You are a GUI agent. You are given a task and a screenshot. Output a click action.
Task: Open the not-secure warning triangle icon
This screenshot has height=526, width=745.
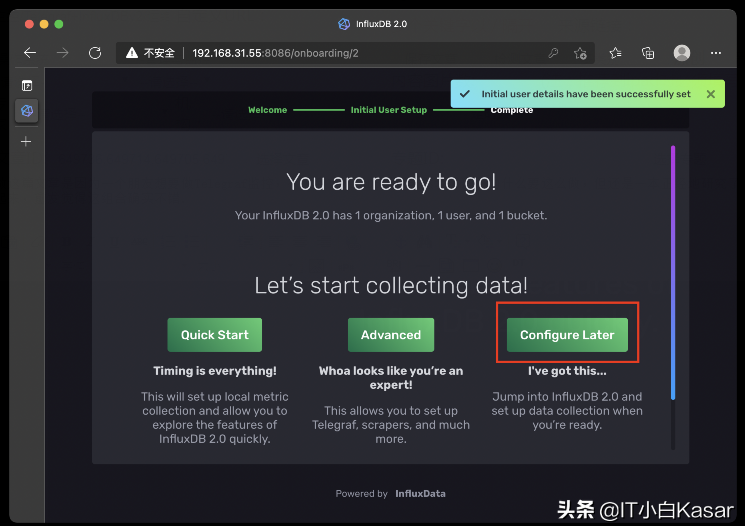[x=132, y=53]
